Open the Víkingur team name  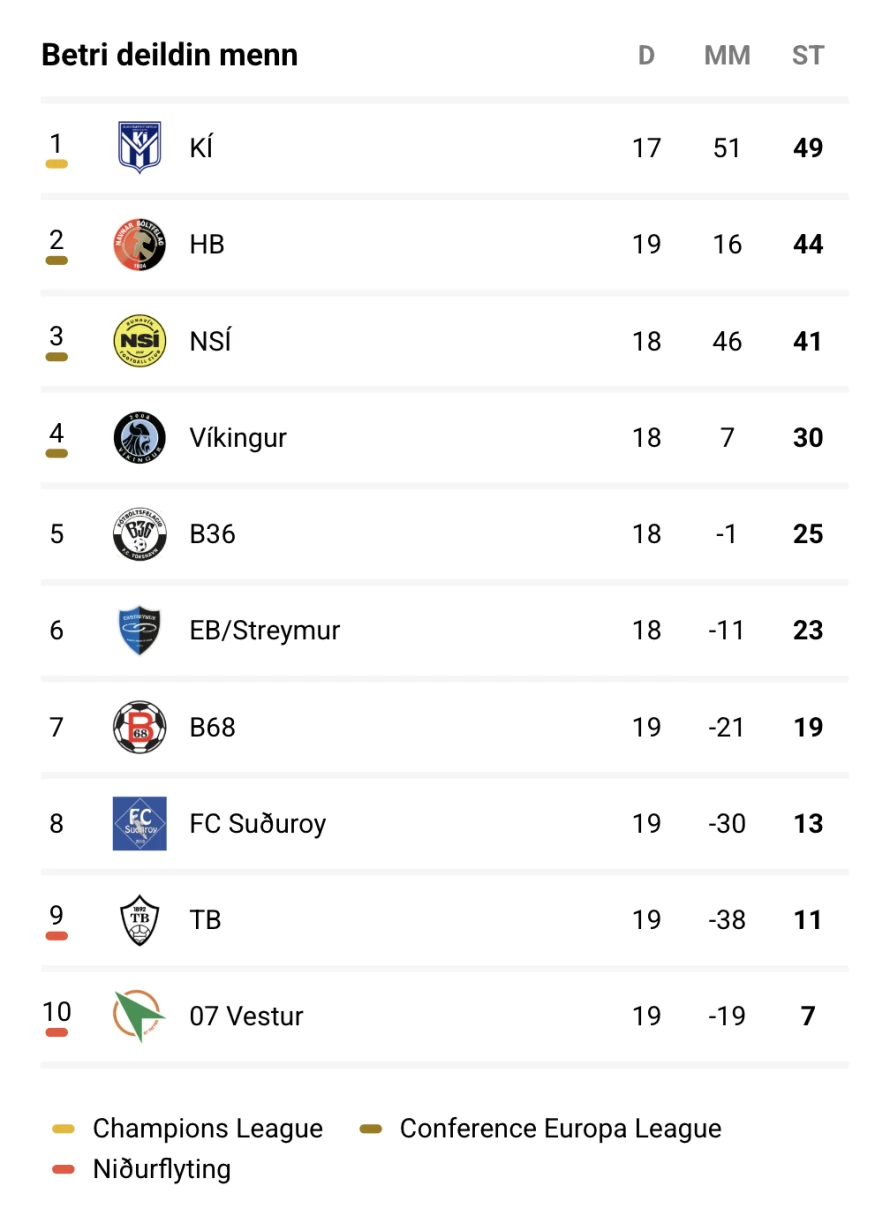238,438
